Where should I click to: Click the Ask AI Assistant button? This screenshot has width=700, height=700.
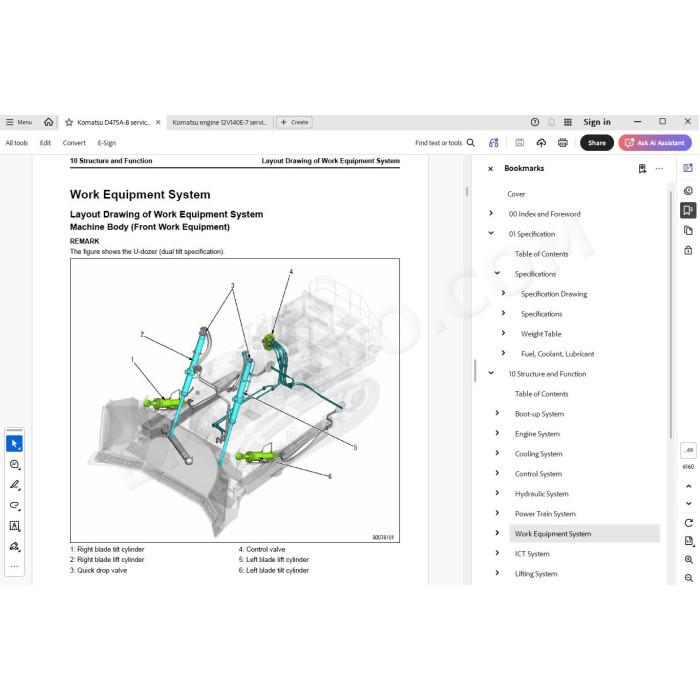click(655, 143)
